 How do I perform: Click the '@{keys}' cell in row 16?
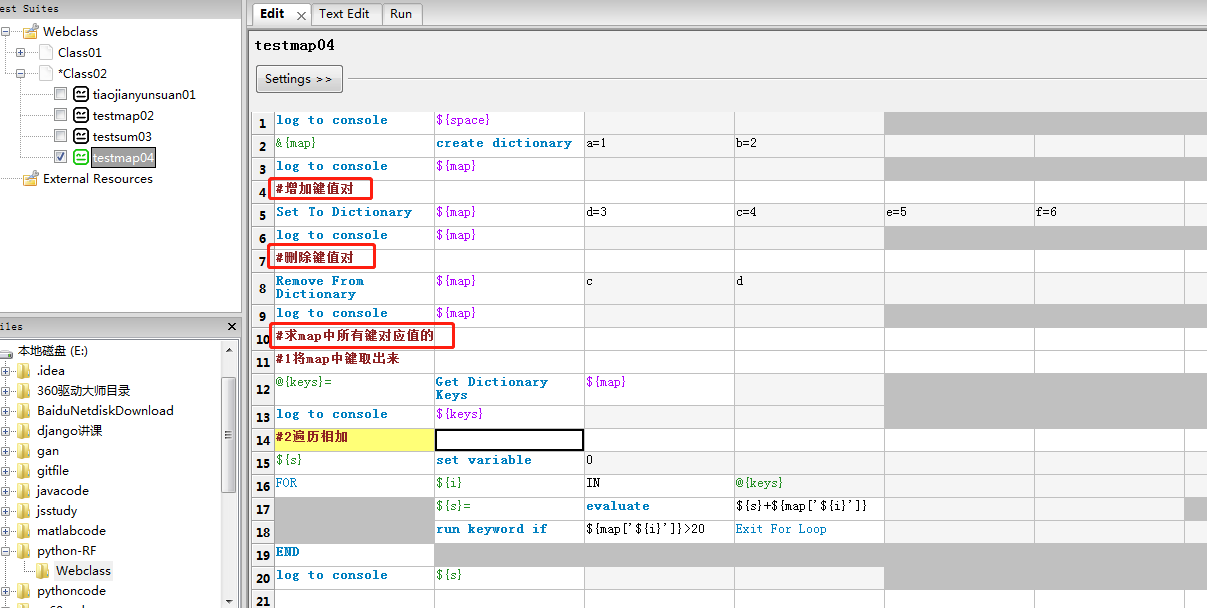809,484
